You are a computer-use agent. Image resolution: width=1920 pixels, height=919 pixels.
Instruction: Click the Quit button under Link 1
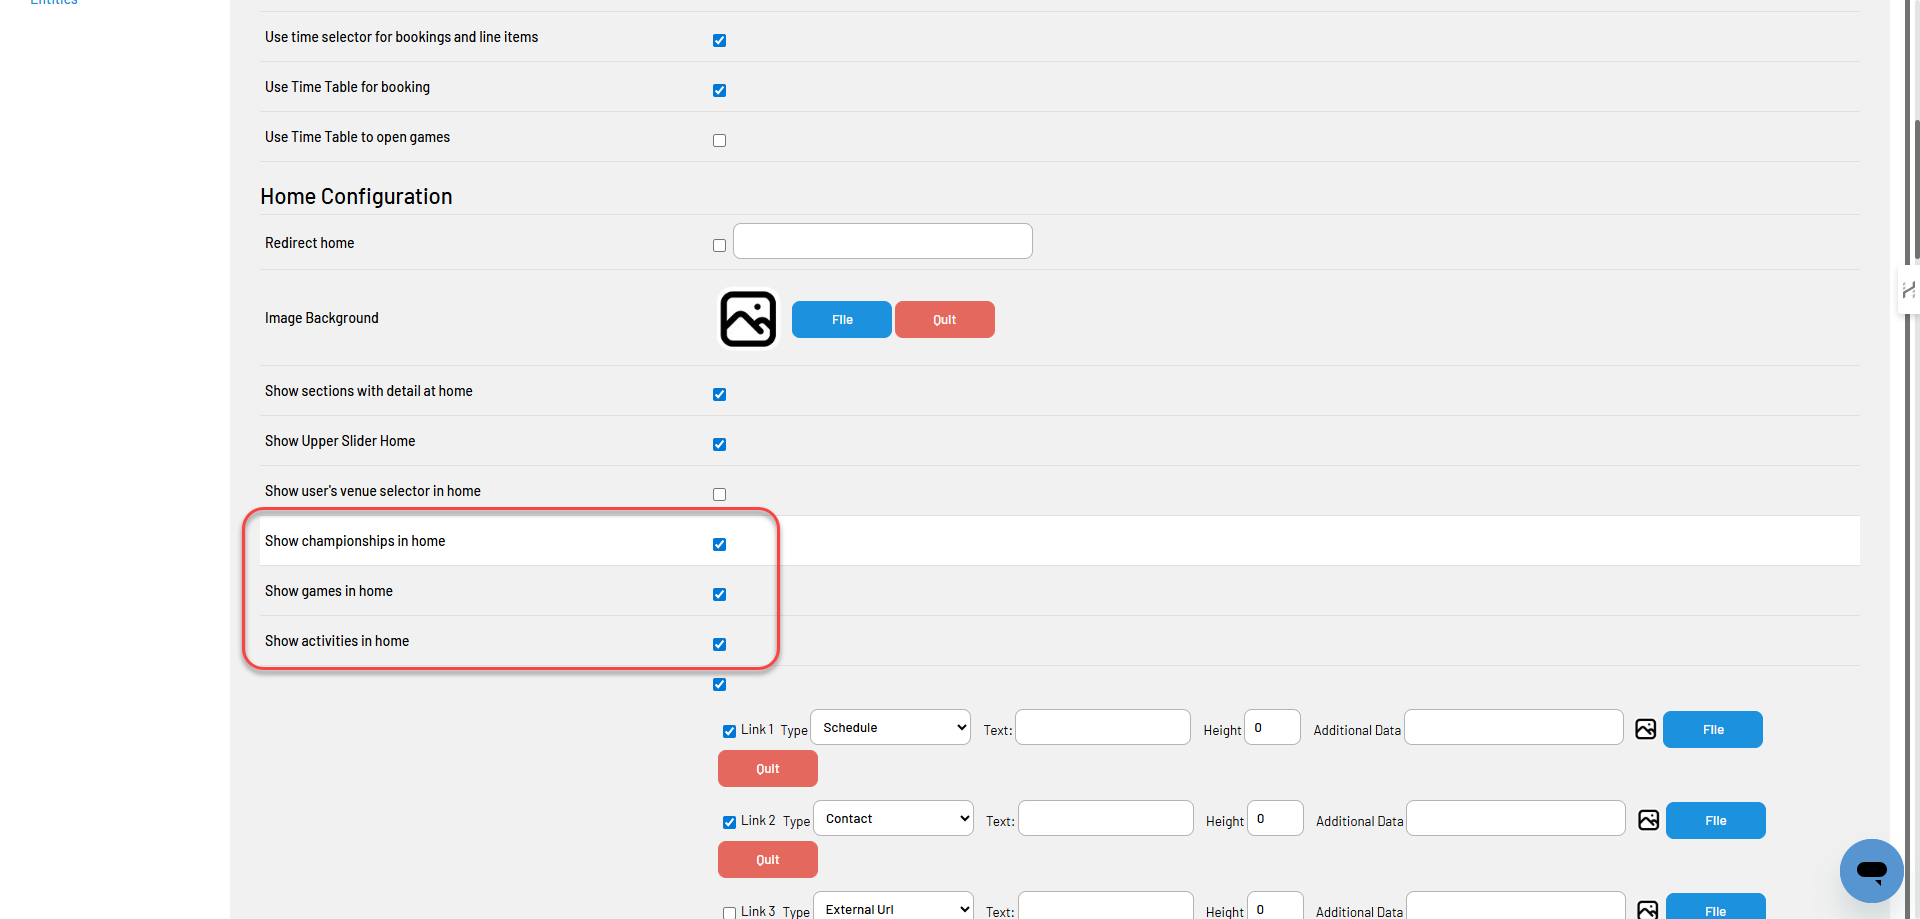(768, 768)
